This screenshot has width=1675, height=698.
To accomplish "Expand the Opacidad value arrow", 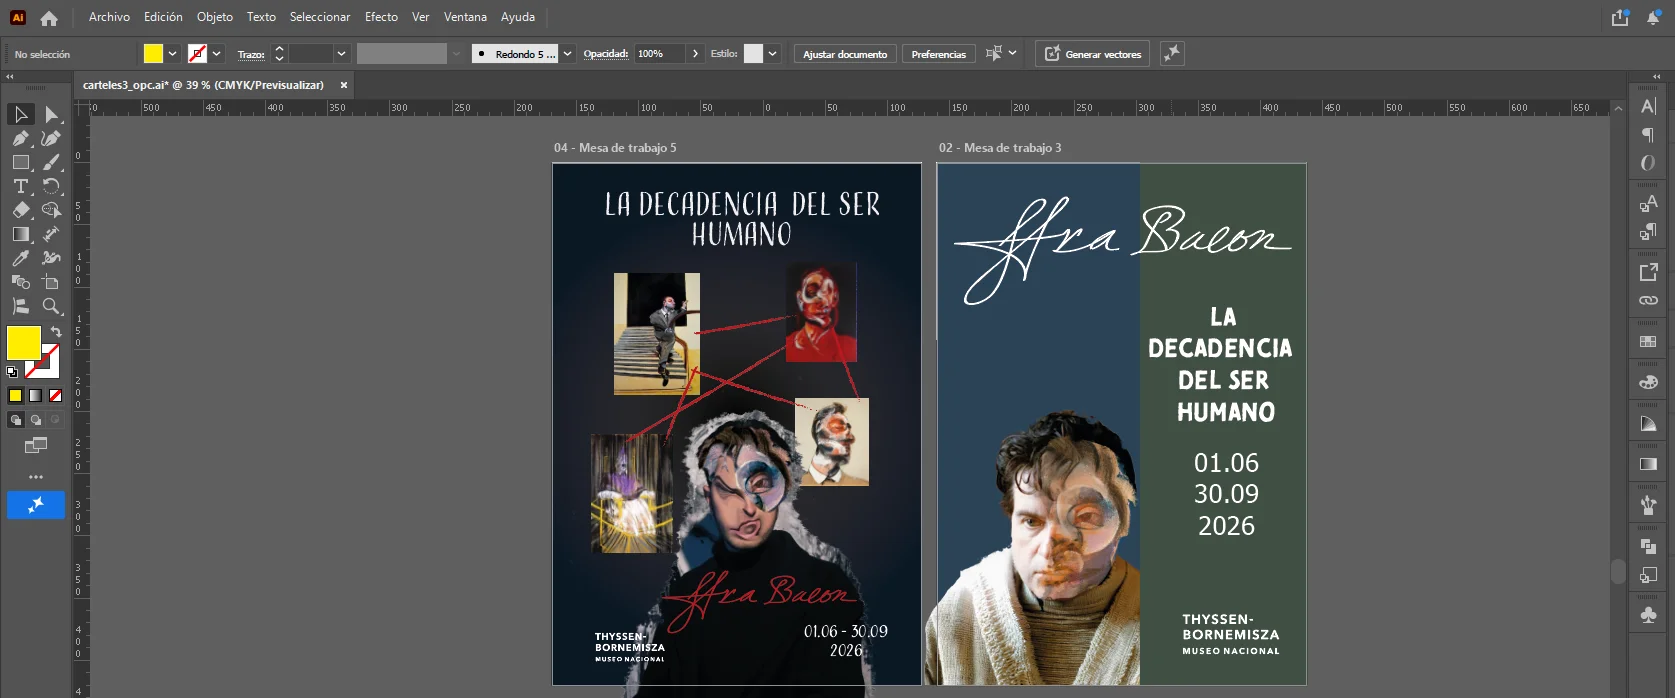I will 695,54.
